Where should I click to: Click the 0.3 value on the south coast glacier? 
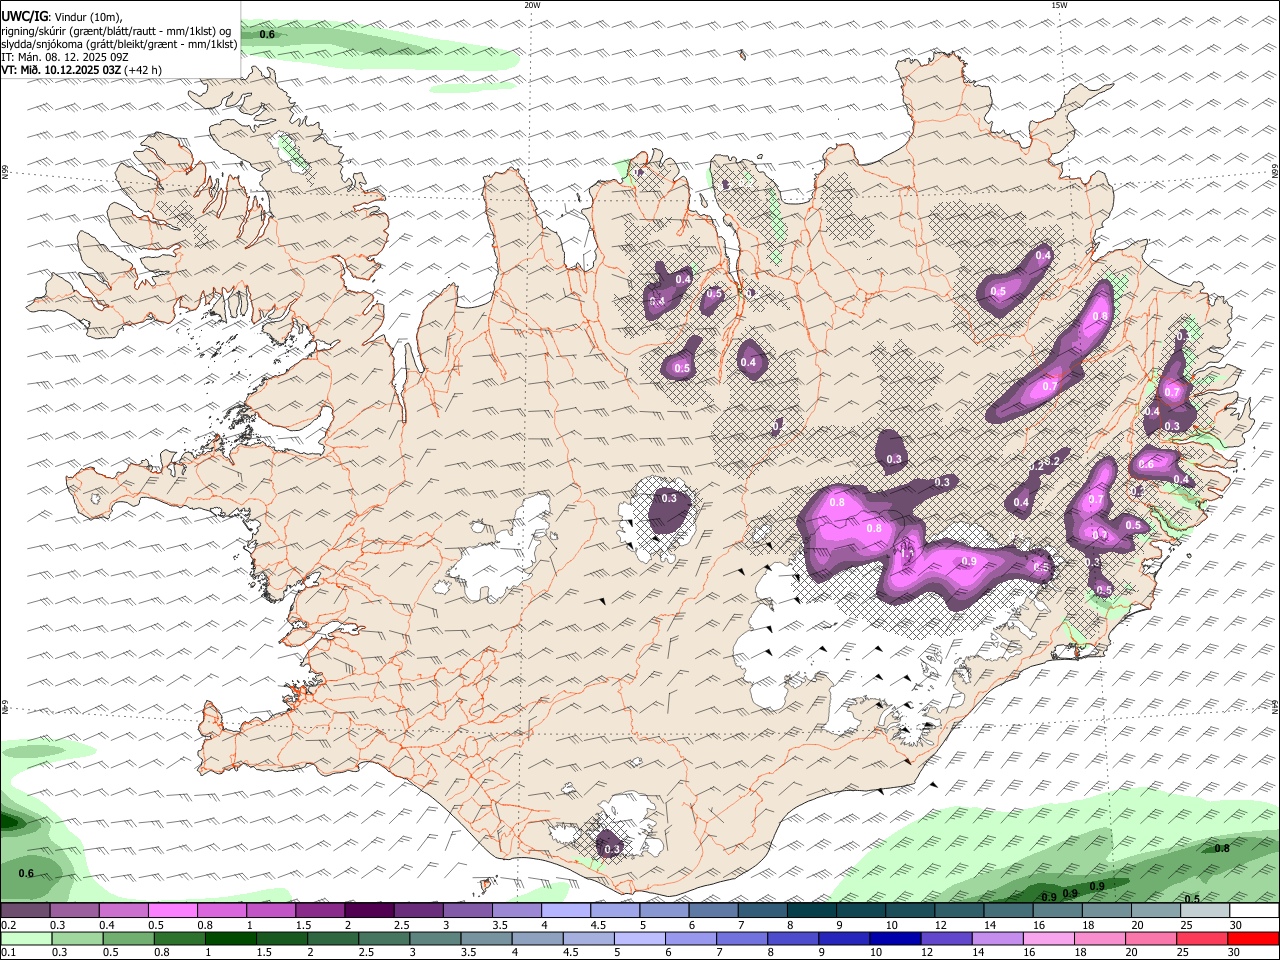coord(612,849)
